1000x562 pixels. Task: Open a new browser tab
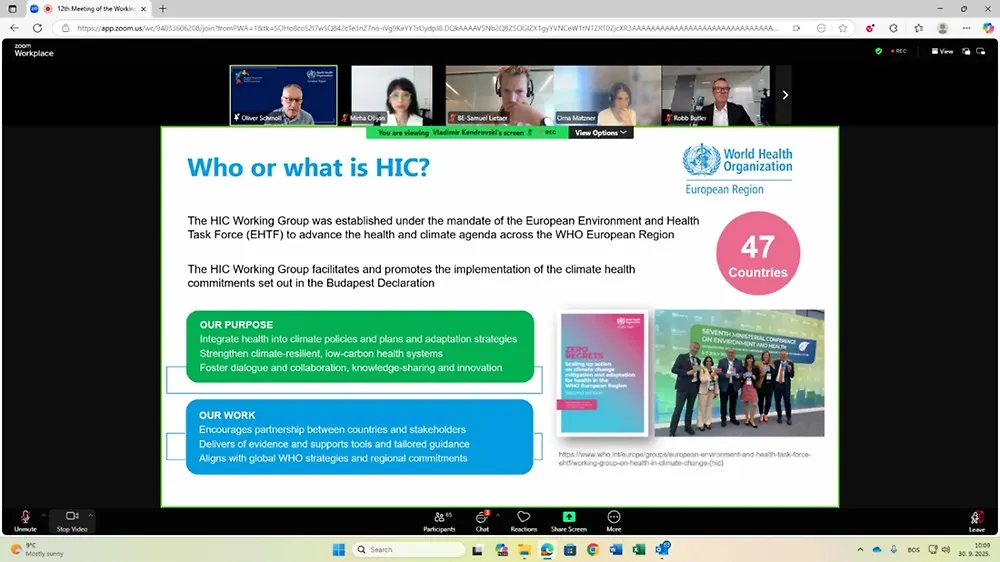pos(163,8)
